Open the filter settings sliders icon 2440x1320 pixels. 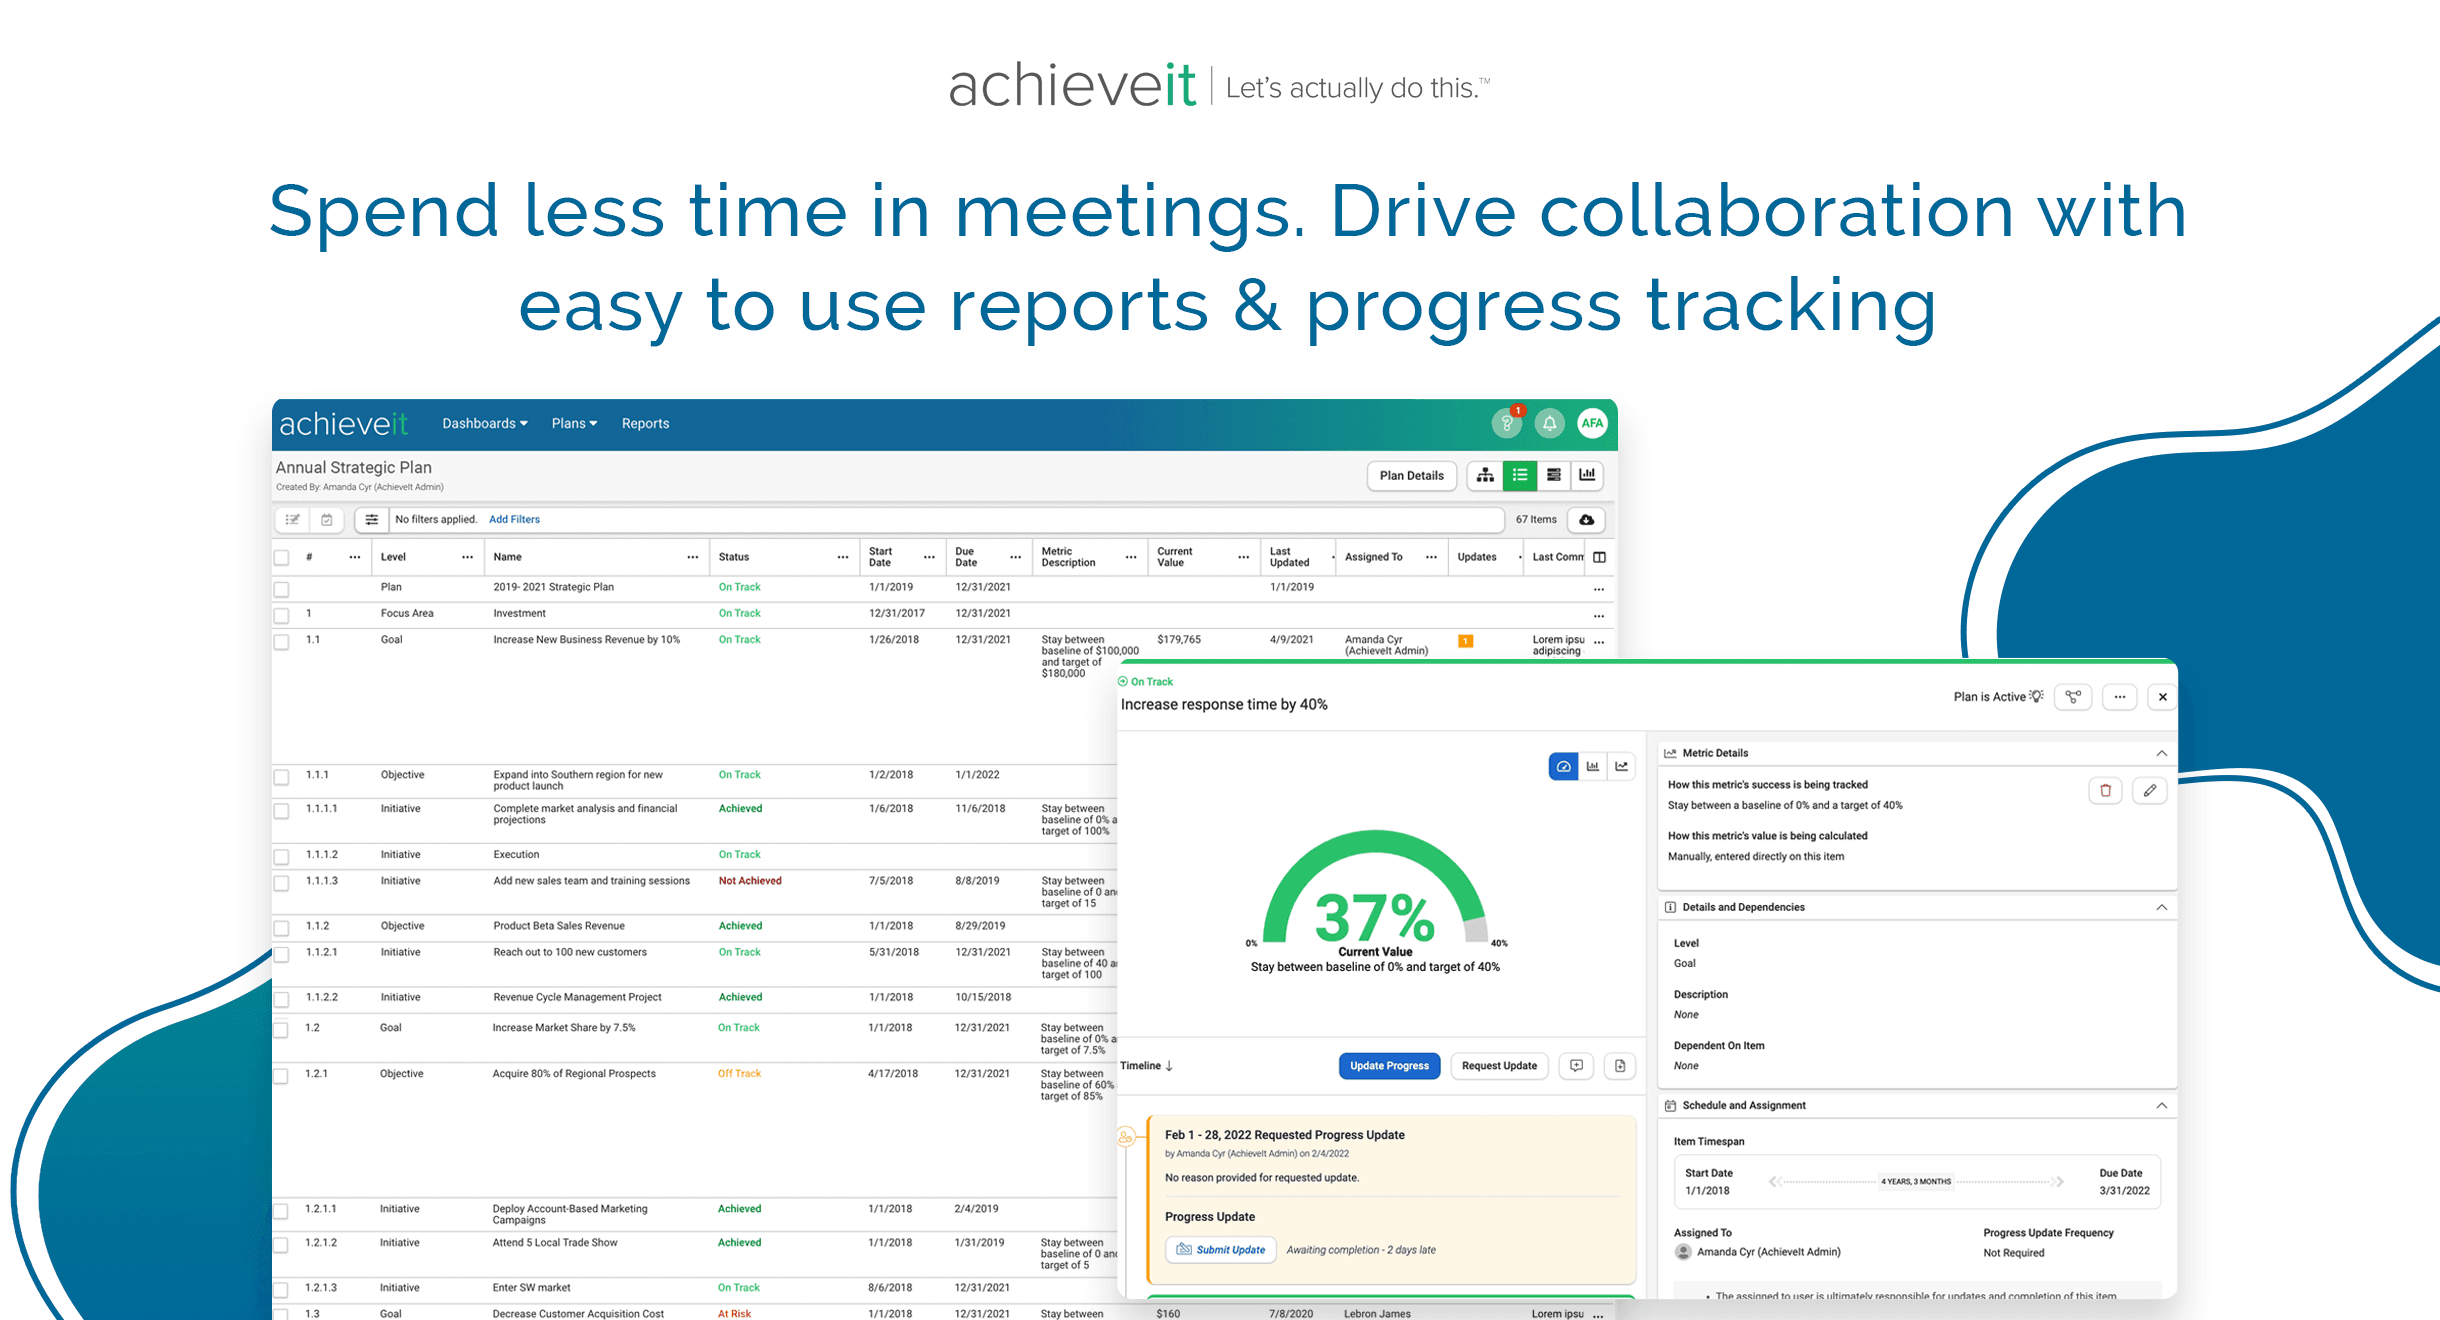point(371,519)
